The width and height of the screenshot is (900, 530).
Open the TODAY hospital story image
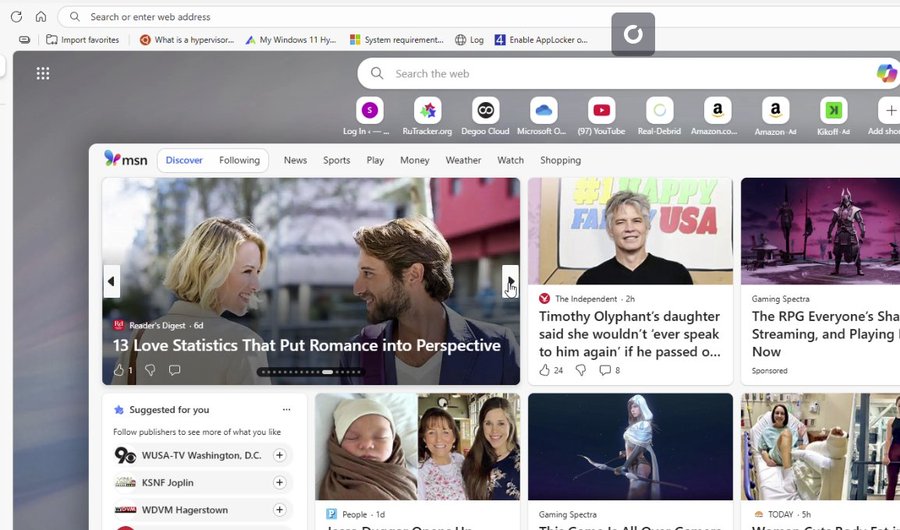(820, 447)
